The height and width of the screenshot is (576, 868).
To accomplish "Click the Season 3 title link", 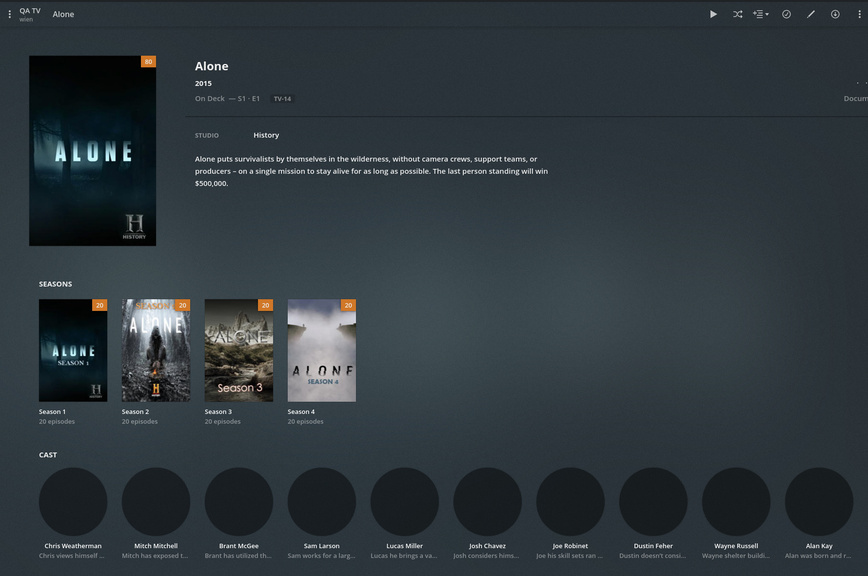I will 218,412.
